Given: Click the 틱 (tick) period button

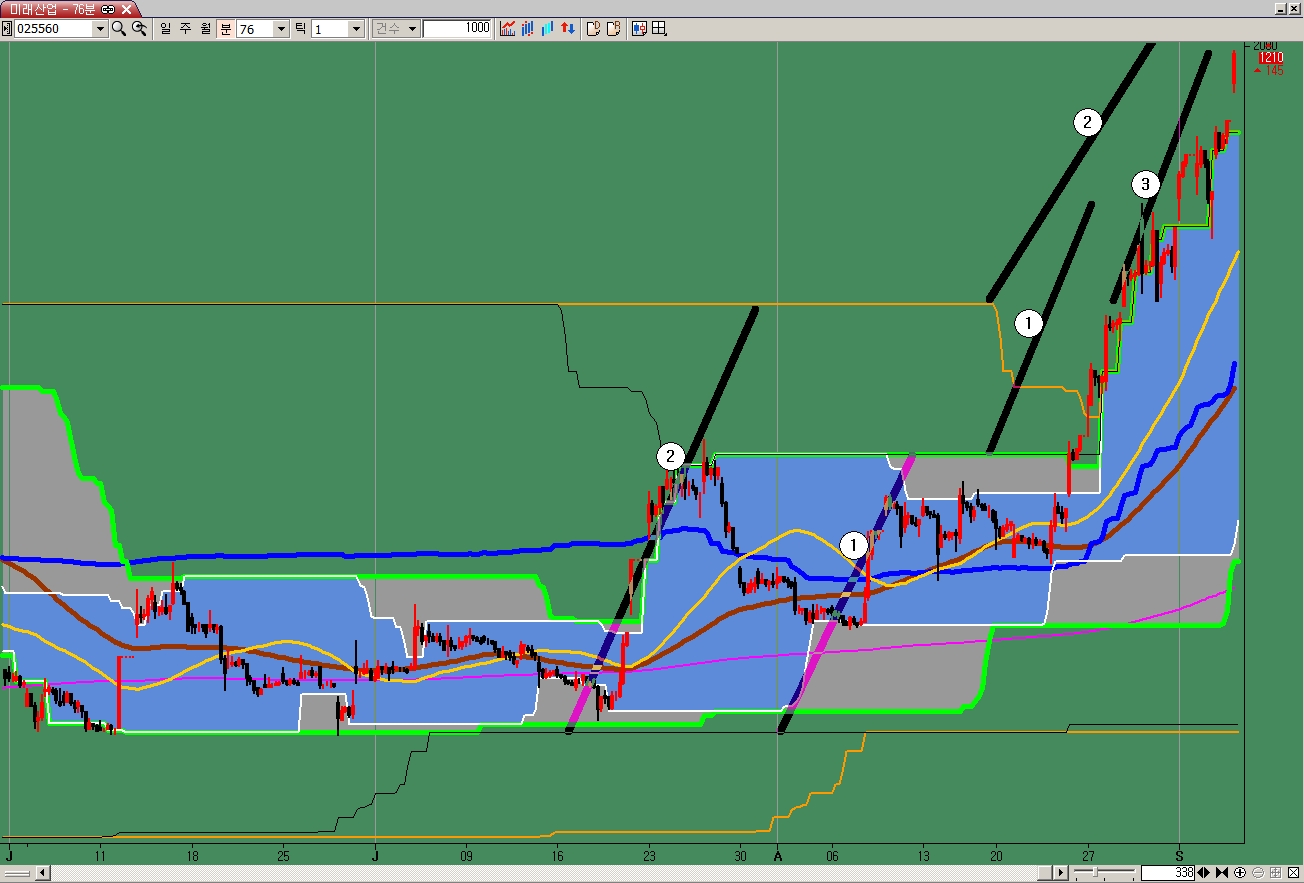Looking at the screenshot, I should [x=300, y=29].
